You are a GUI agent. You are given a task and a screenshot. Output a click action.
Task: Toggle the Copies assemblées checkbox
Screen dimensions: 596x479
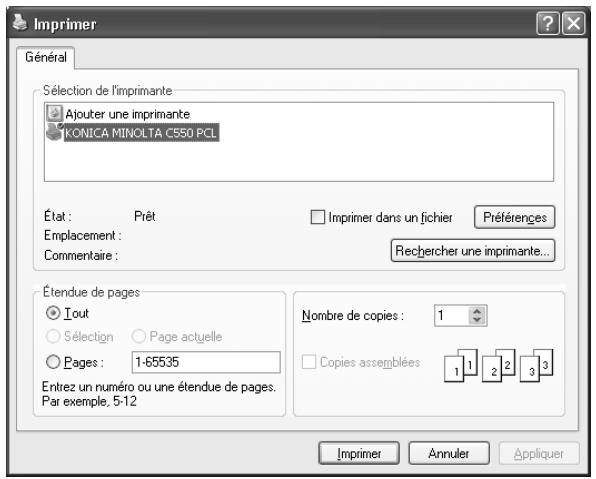click(309, 362)
